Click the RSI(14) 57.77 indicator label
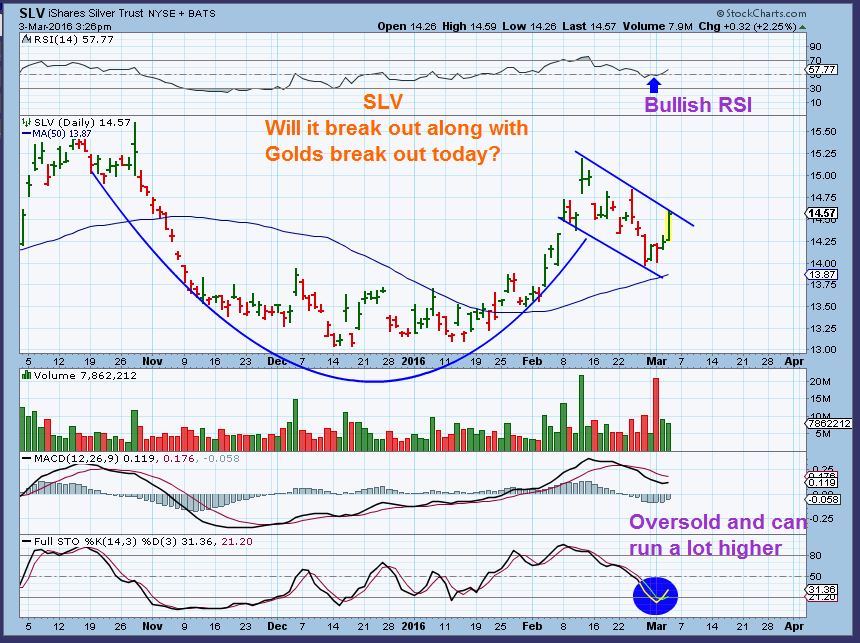 [73, 40]
